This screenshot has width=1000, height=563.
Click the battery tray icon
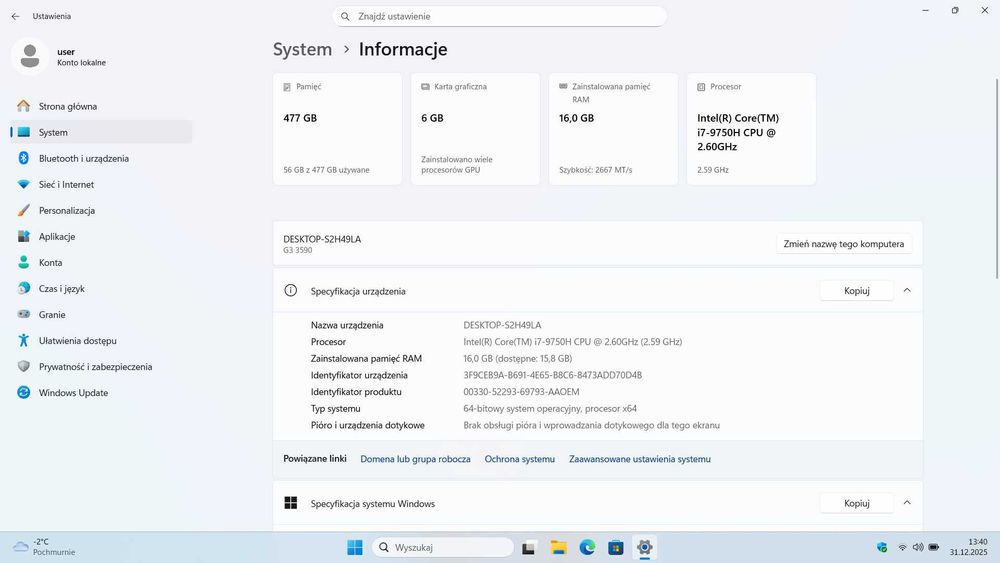tap(934, 547)
